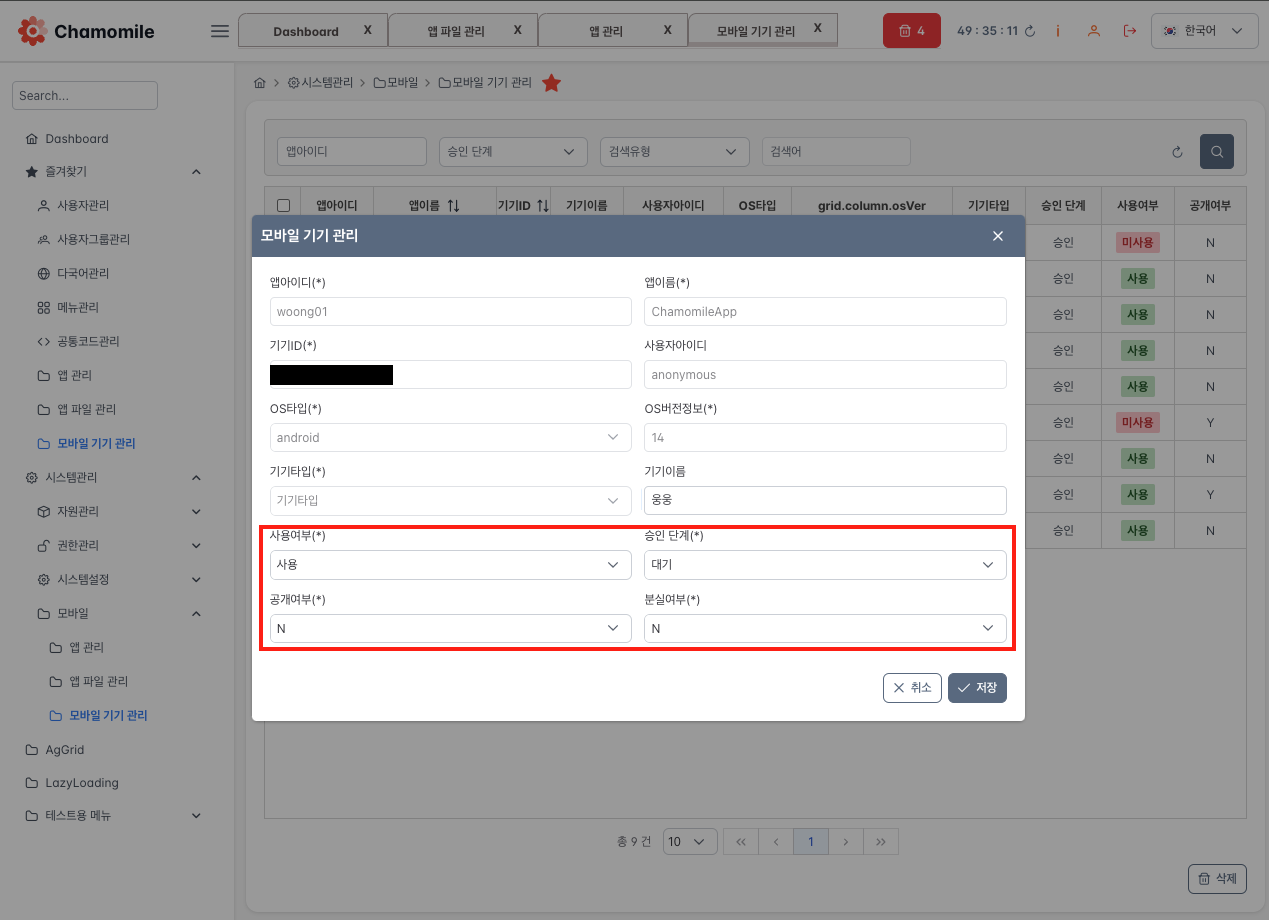Image resolution: width=1269 pixels, height=920 pixels.
Task: Open the 한국어 language selector
Action: (1204, 31)
